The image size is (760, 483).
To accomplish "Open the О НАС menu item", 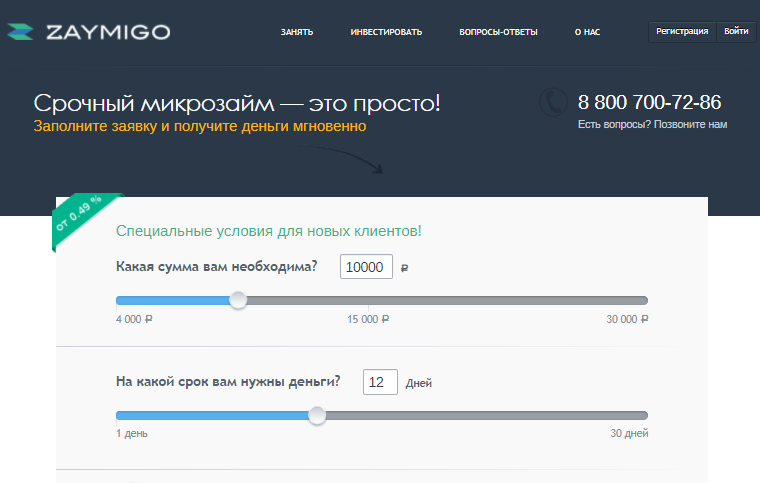I will click(587, 32).
